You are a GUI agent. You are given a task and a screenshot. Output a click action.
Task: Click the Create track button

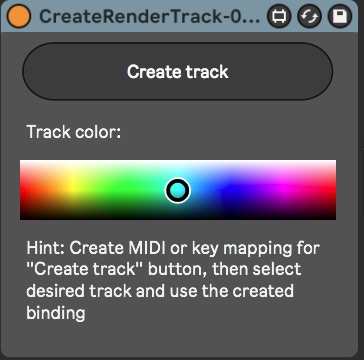(178, 71)
